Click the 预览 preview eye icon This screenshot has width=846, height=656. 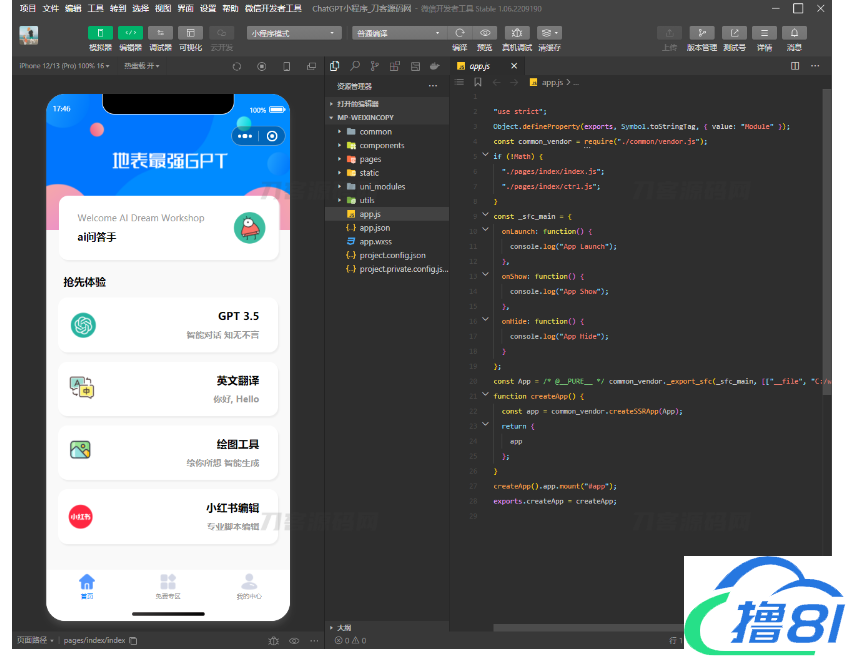[x=485, y=33]
